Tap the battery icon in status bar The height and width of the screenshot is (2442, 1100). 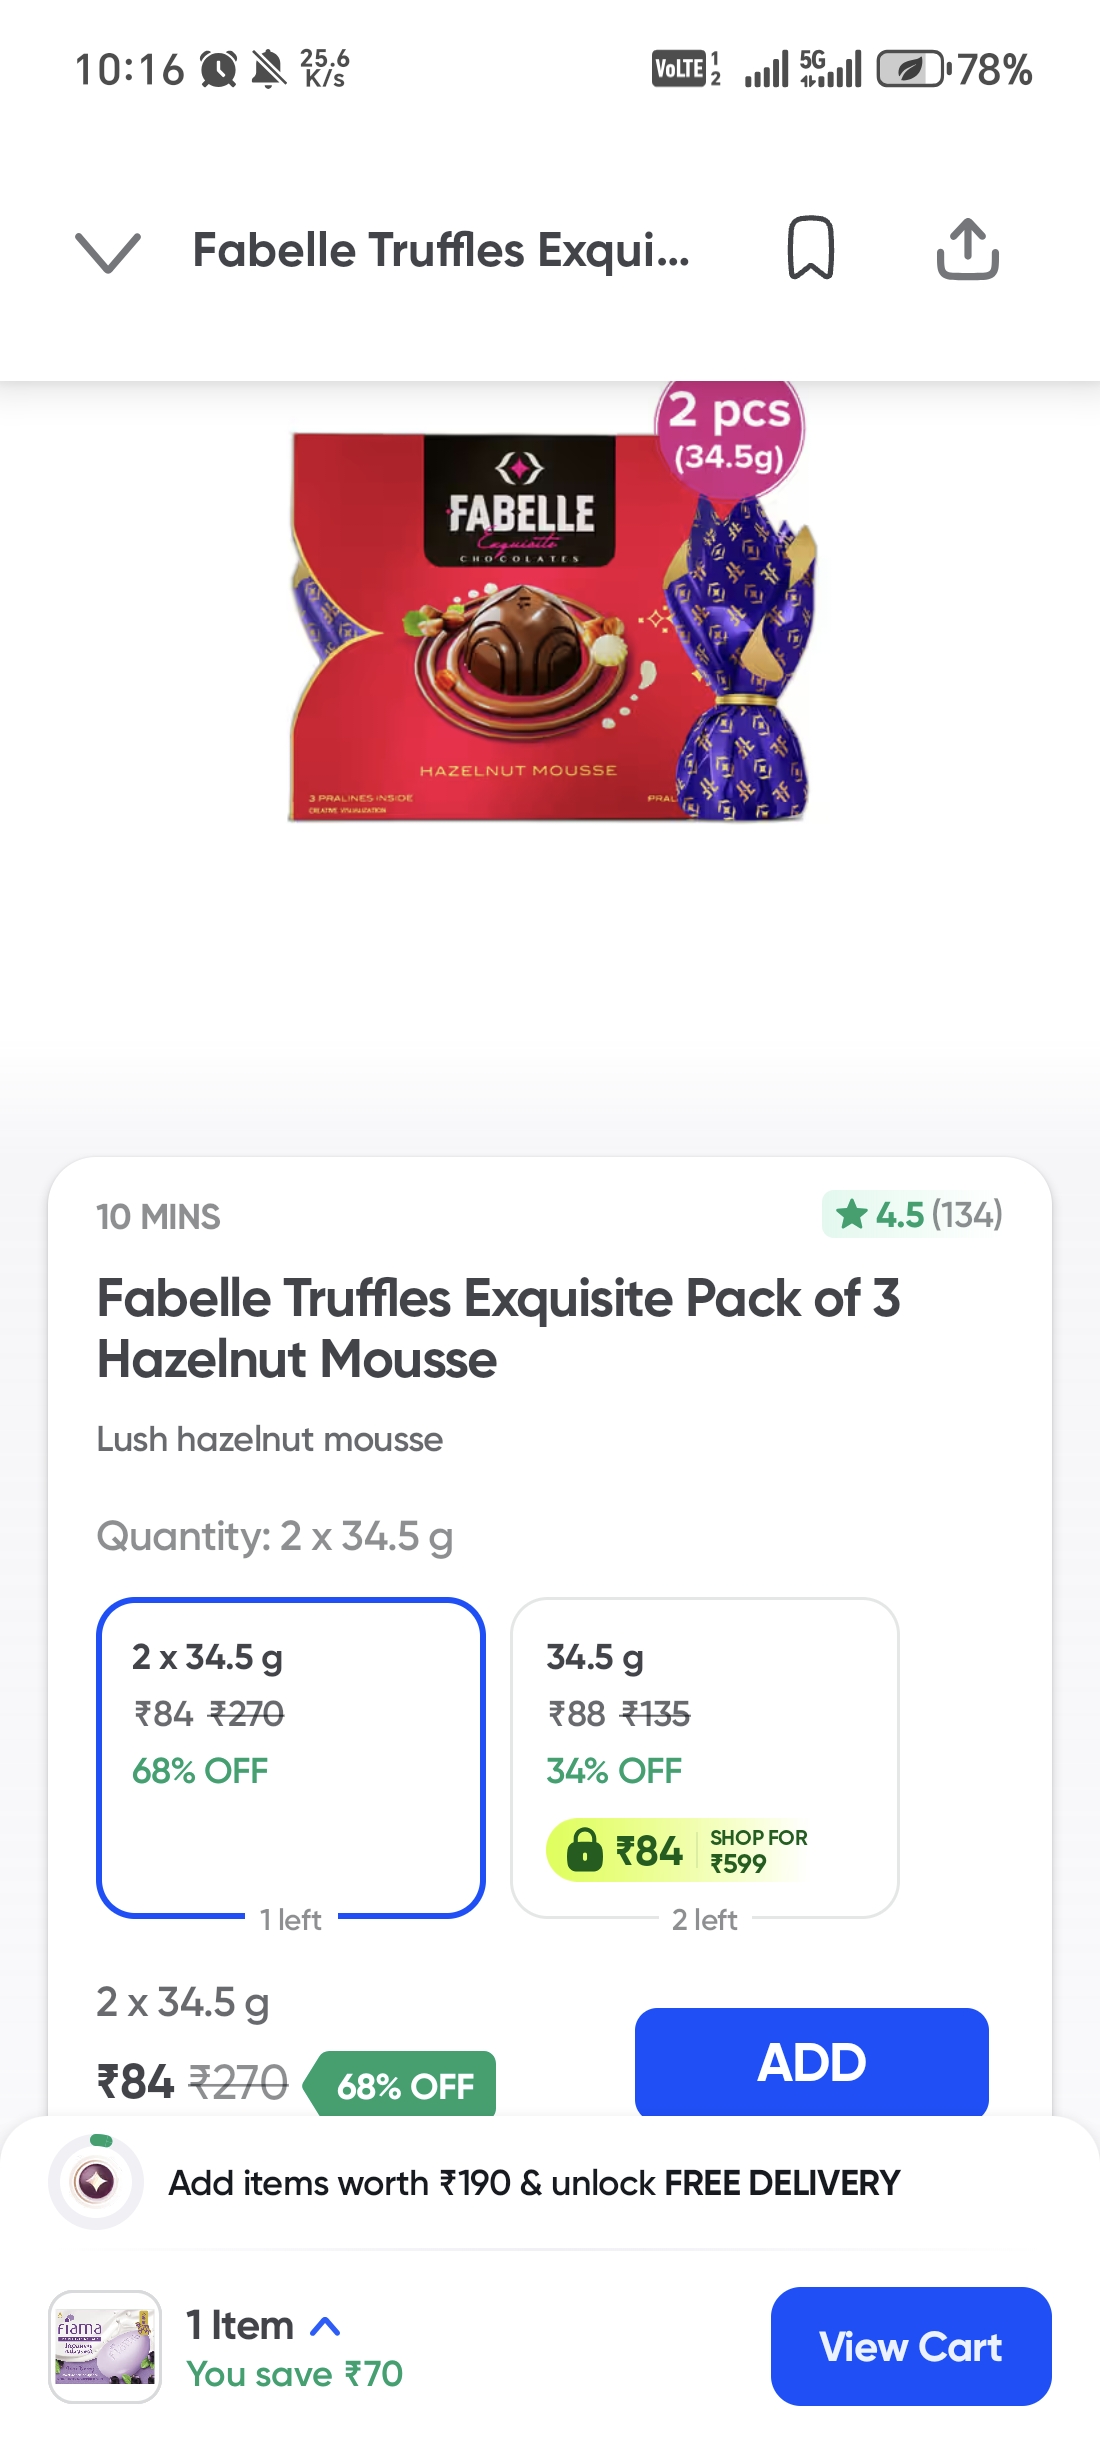tap(910, 70)
